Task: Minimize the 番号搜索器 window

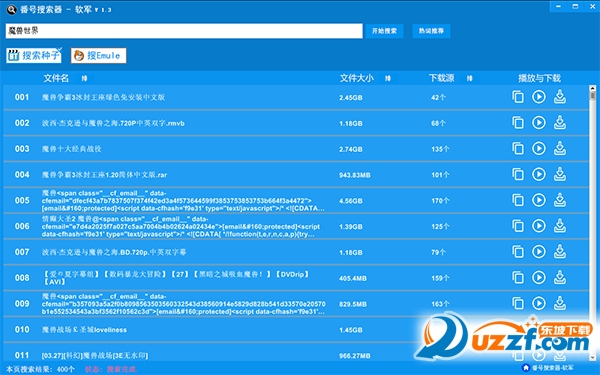Action: 559,7
